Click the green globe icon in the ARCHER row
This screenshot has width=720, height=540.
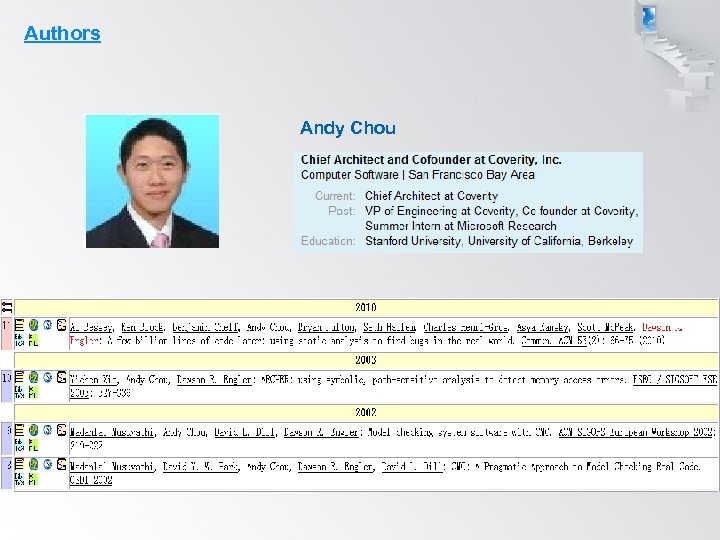[x=33, y=377]
